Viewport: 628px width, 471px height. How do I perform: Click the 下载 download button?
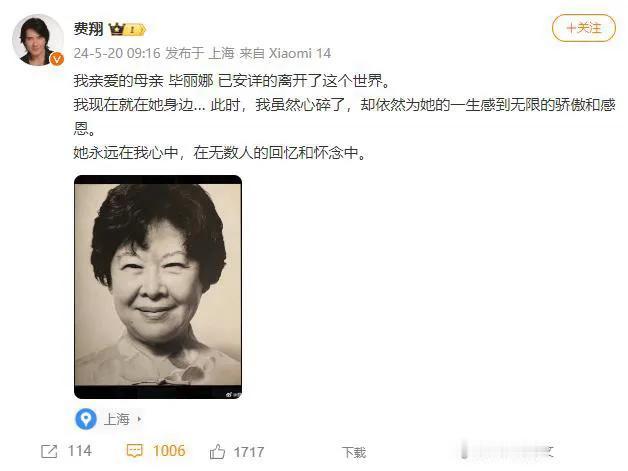[354, 453]
